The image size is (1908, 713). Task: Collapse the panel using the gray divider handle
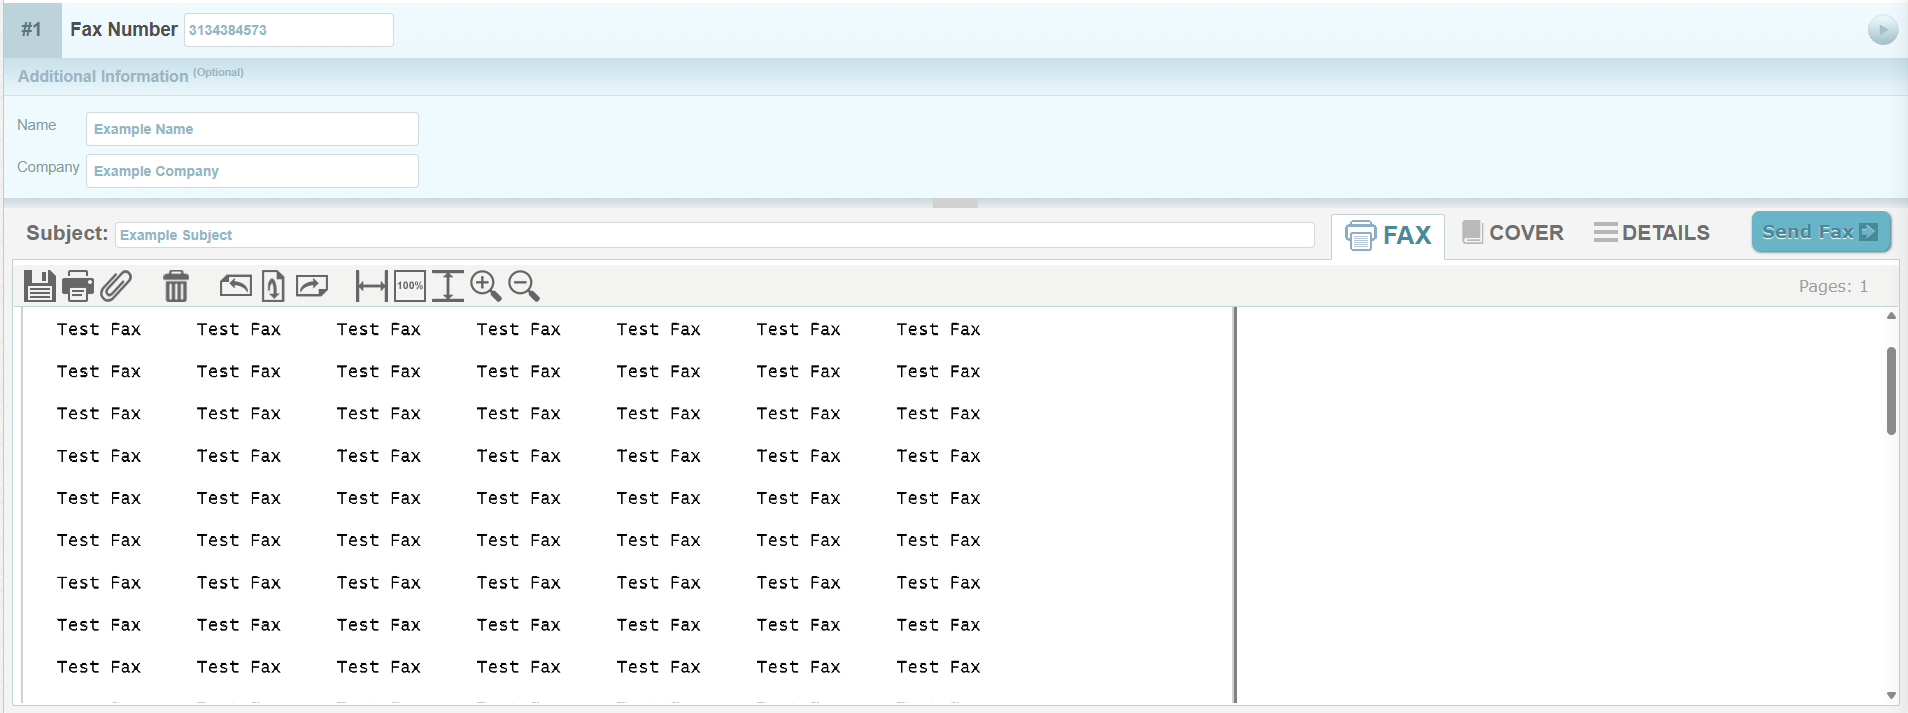point(955,203)
